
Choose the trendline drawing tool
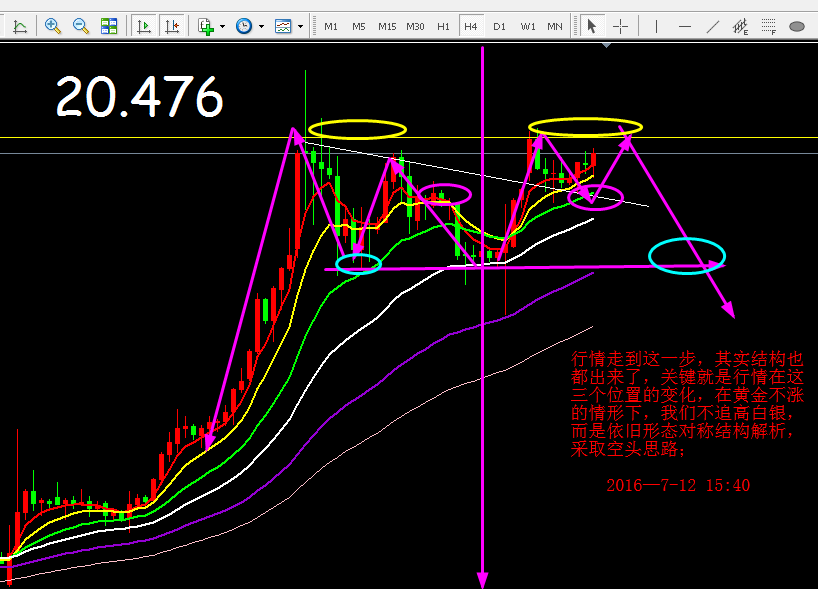[713, 26]
